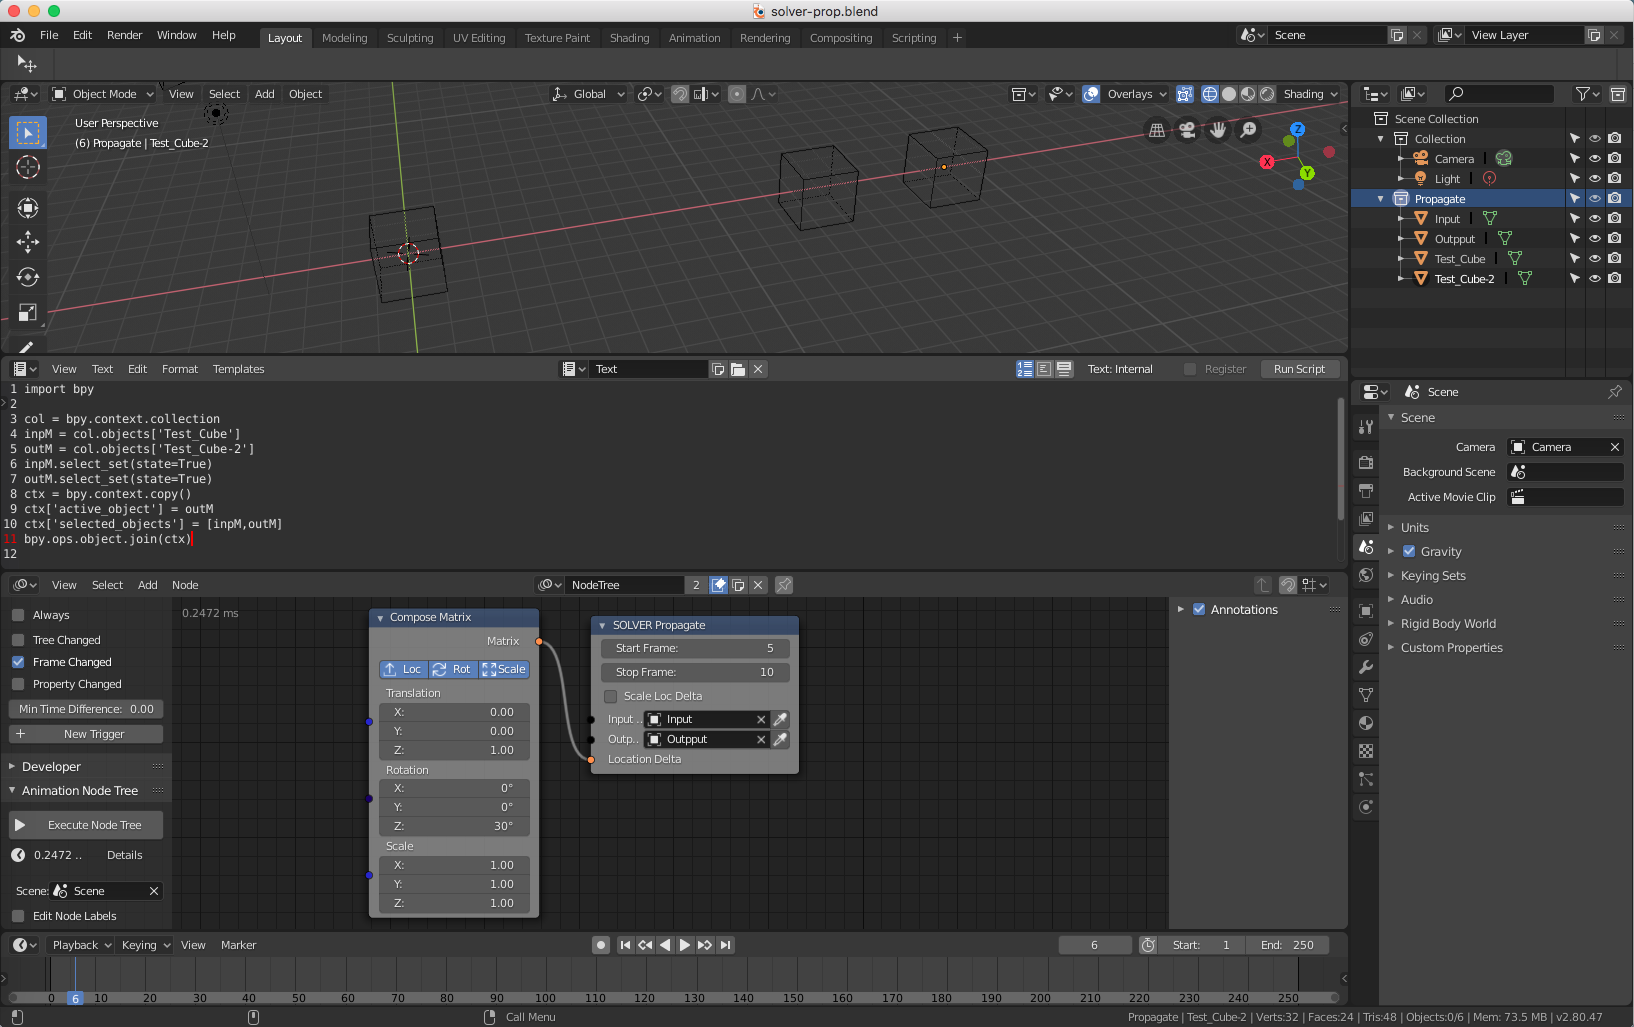This screenshot has width=1634, height=1027.
Task: Enable the Always trigger checkbox
Action: click(x=18, y=615)
